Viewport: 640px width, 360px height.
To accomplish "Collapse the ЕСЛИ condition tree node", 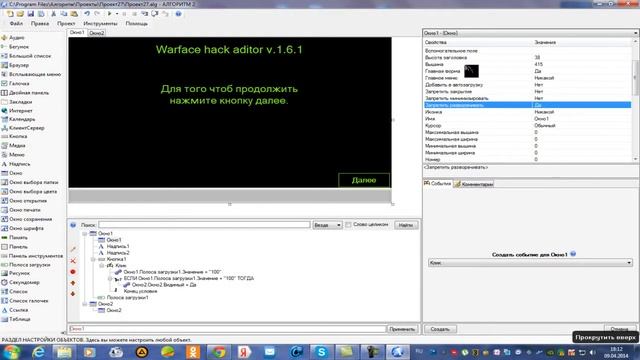I will [110, 278].
